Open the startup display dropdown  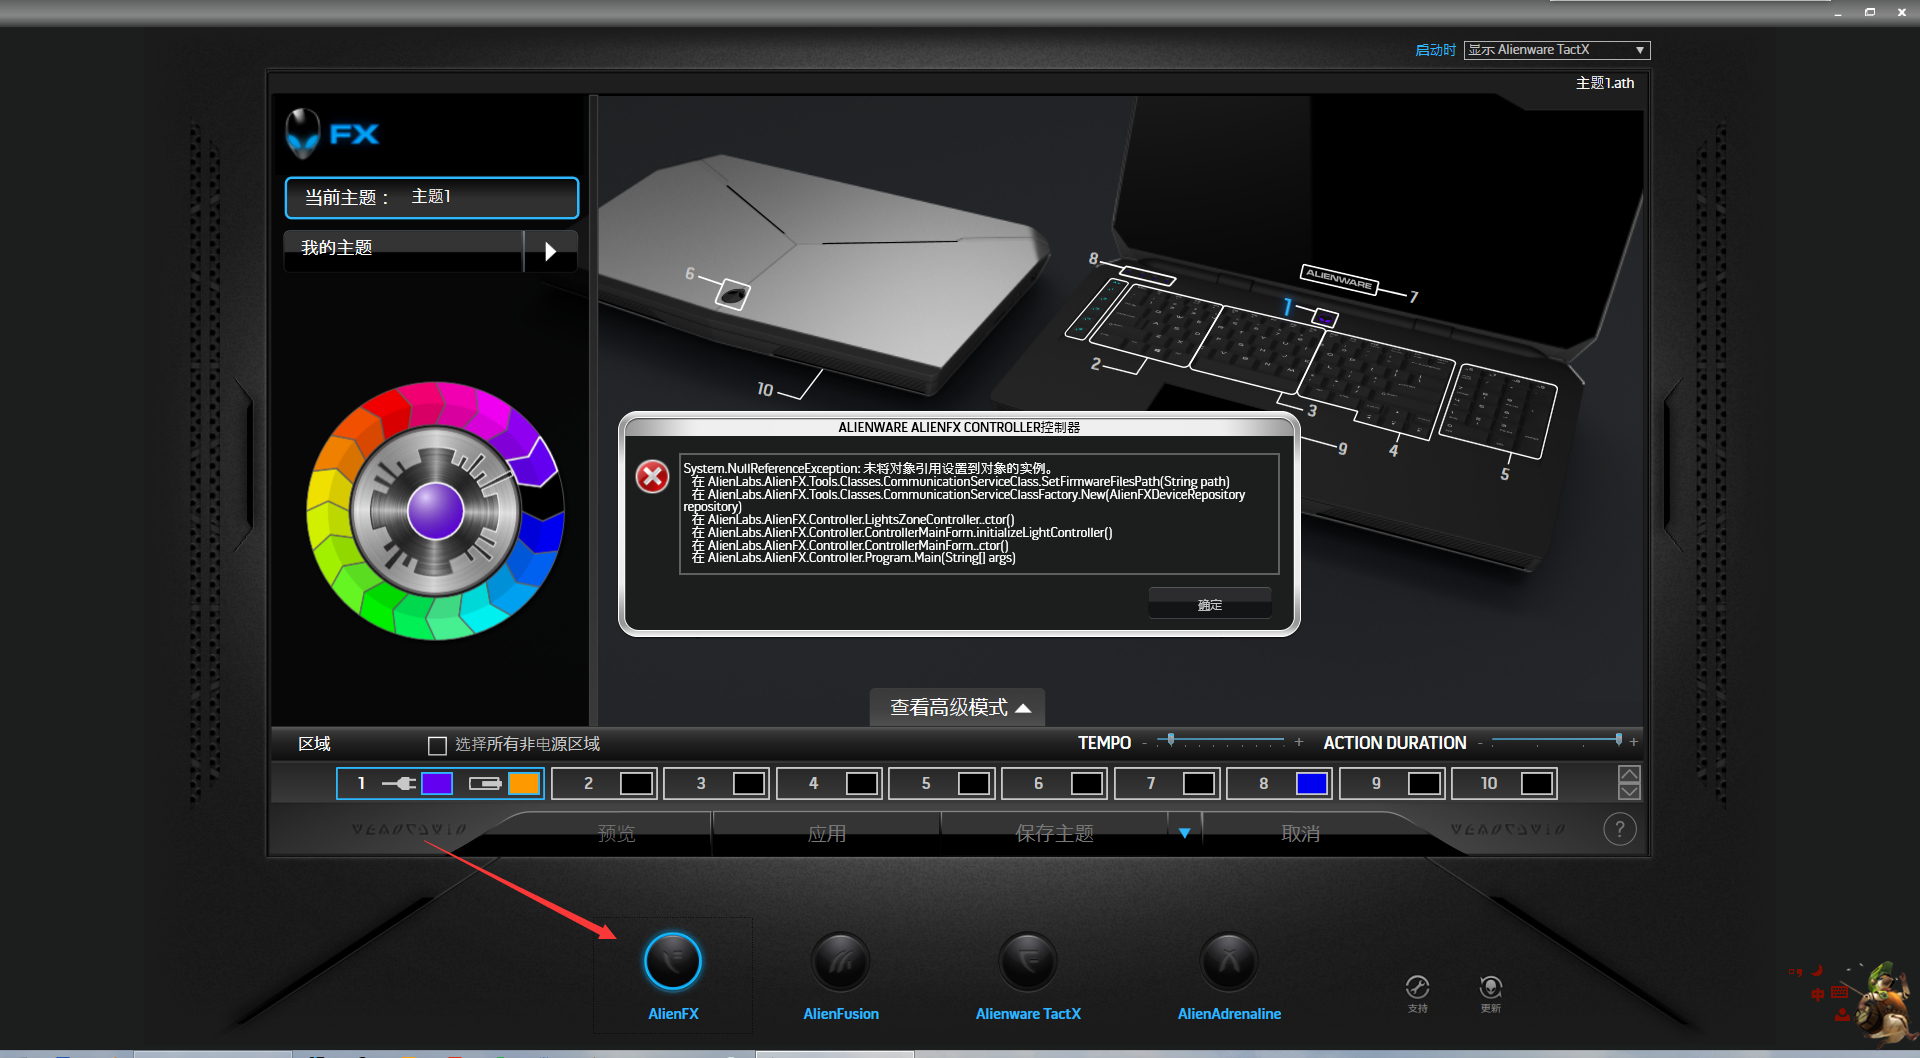click(x=1557, y=50)
